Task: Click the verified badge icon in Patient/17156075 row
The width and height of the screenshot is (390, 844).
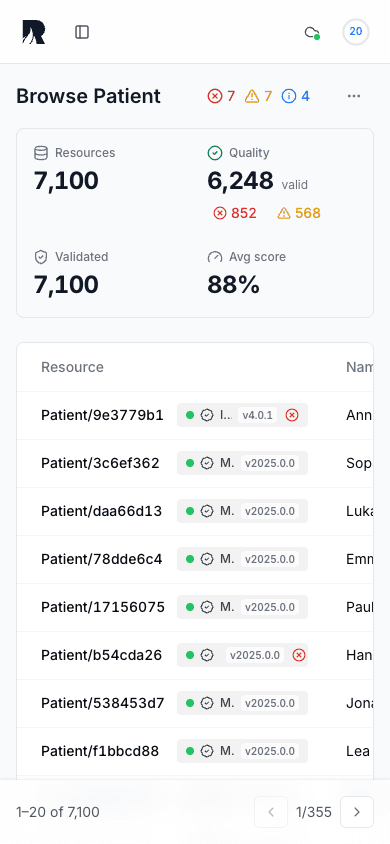Action: tap(207, 607)
